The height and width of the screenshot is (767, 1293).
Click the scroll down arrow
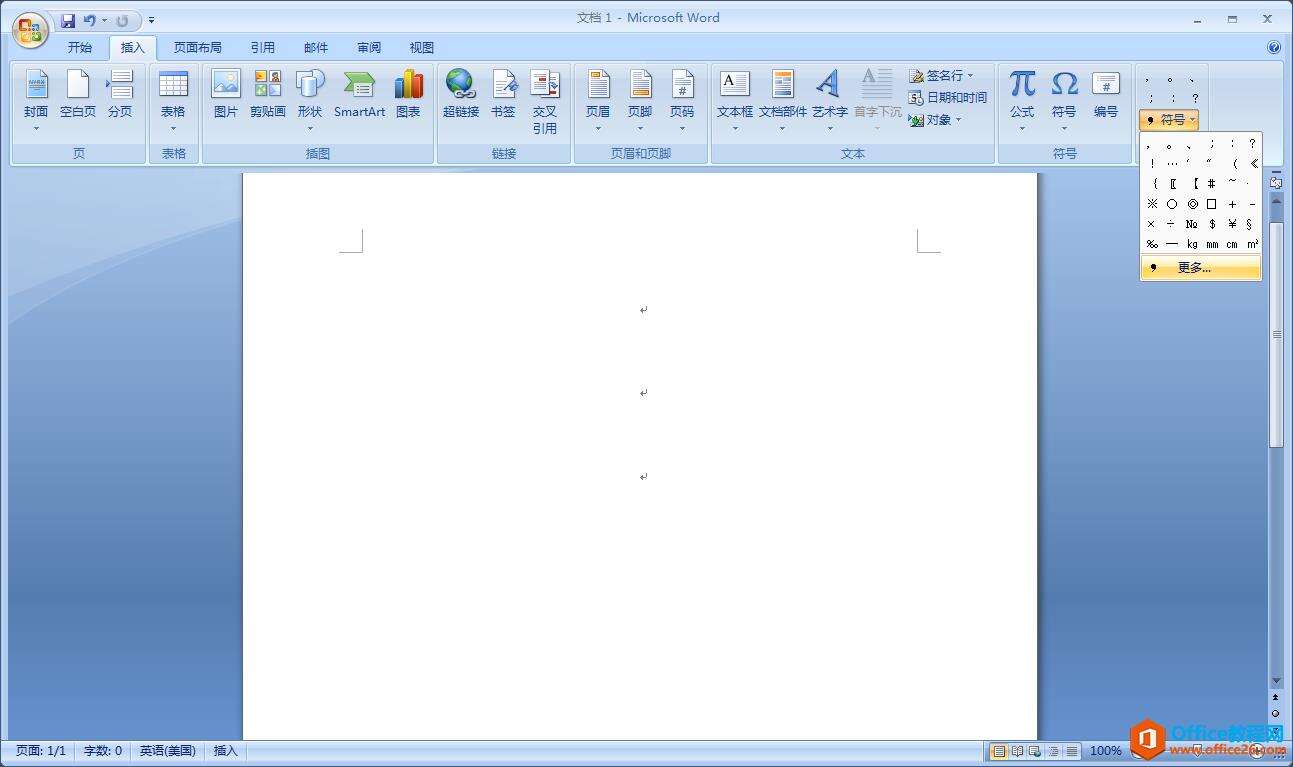click(1276, 680)
